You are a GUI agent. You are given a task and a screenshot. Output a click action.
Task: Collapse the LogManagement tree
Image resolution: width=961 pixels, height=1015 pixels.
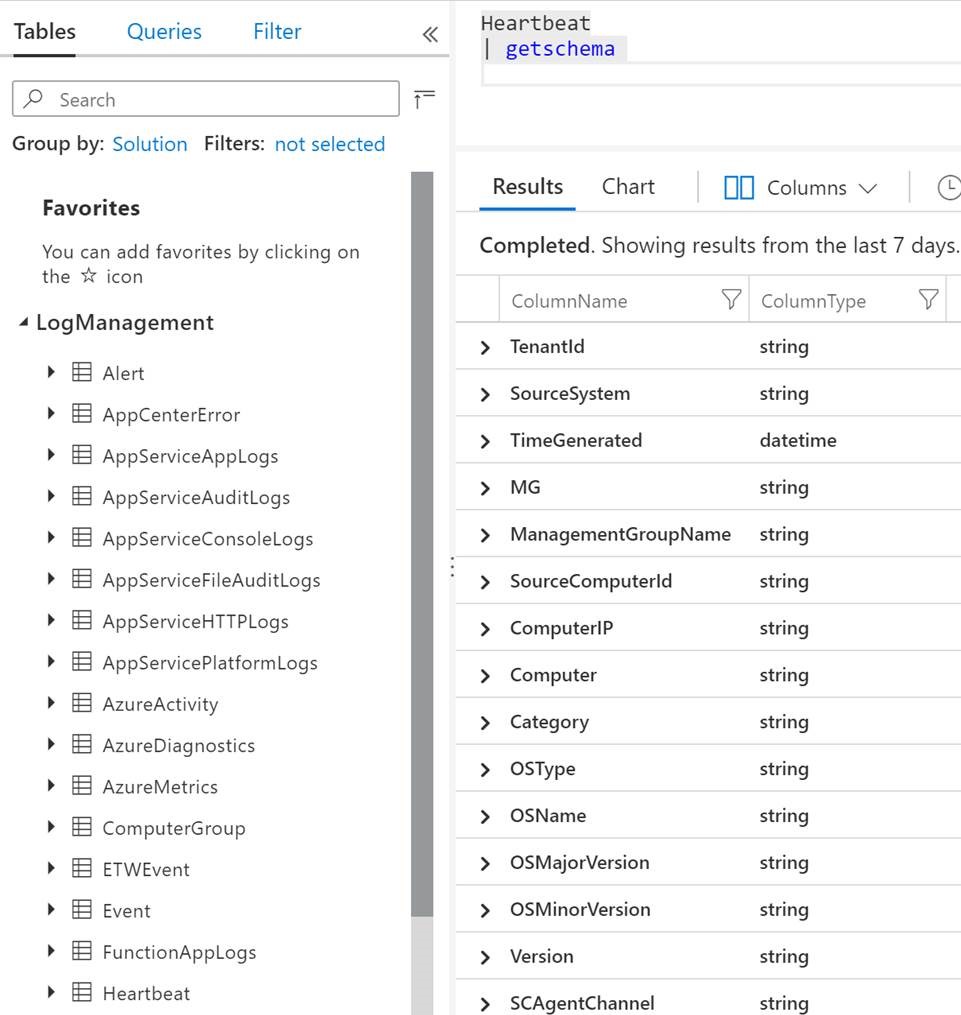coord(24,322)
